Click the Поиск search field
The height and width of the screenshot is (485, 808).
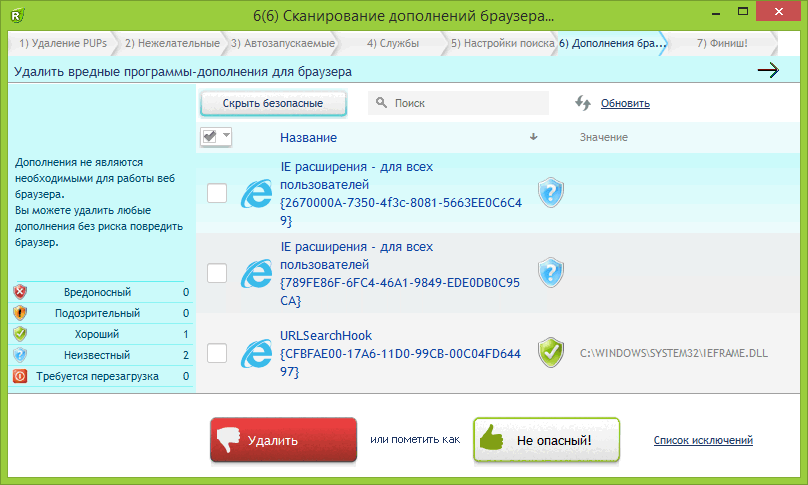click(x=460, y=103)
